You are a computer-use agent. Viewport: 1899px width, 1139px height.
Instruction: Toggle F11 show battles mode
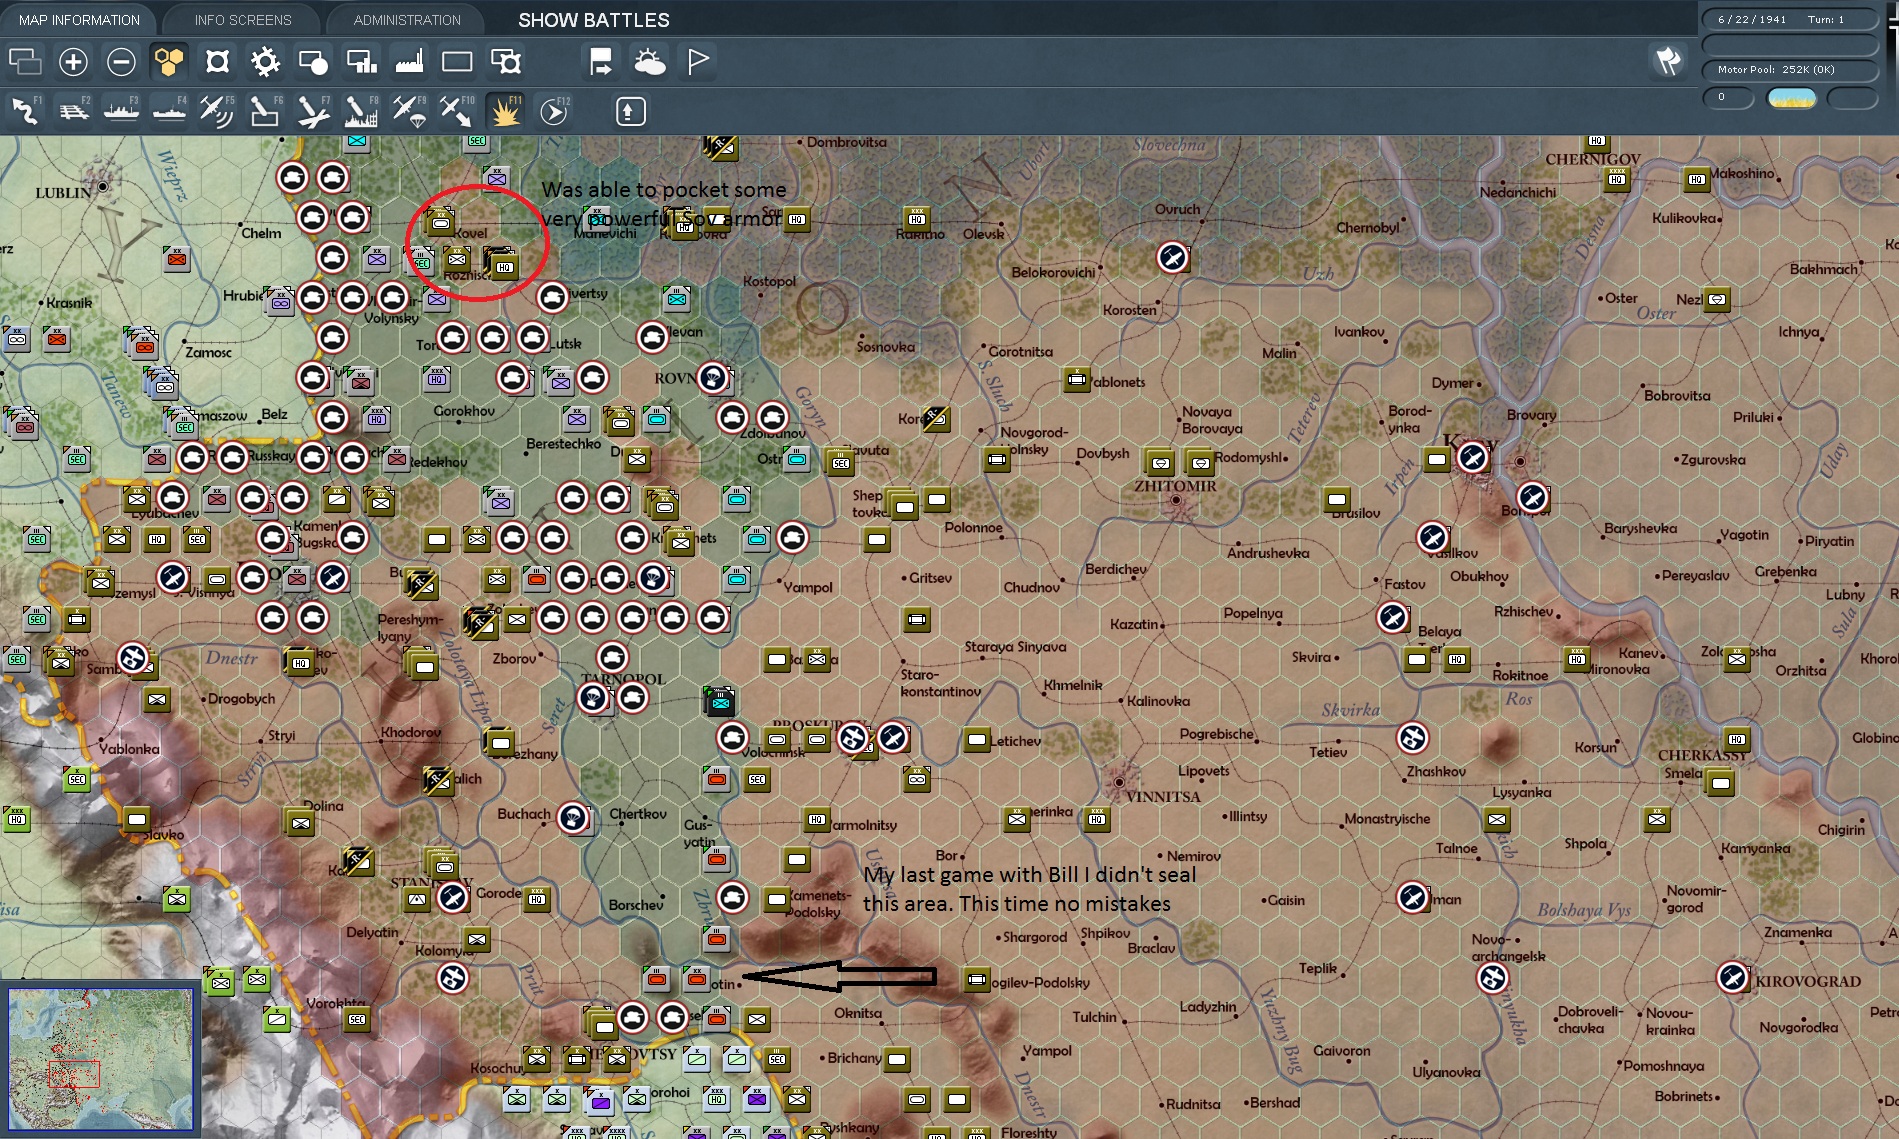point(505,111)
